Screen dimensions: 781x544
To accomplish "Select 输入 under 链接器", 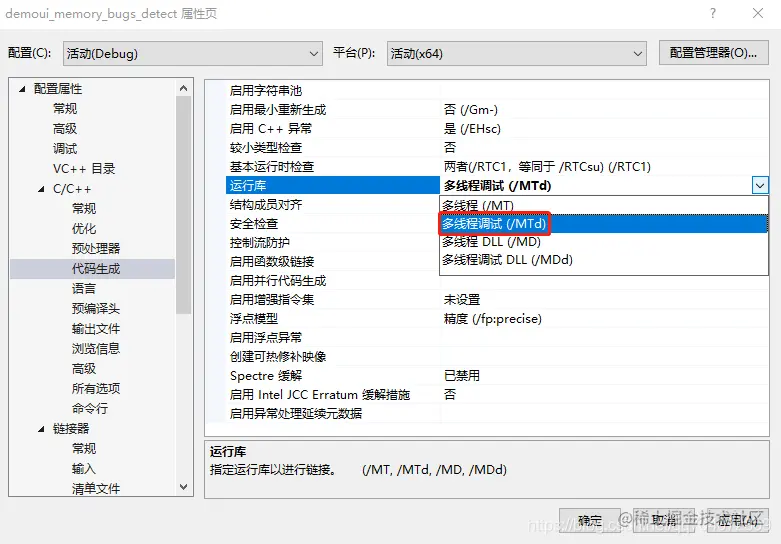I will (x=84, y=469).
